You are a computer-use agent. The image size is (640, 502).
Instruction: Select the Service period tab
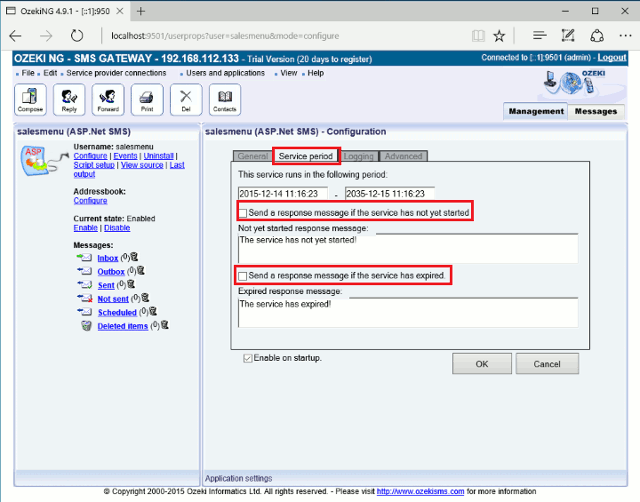point(306,156)
